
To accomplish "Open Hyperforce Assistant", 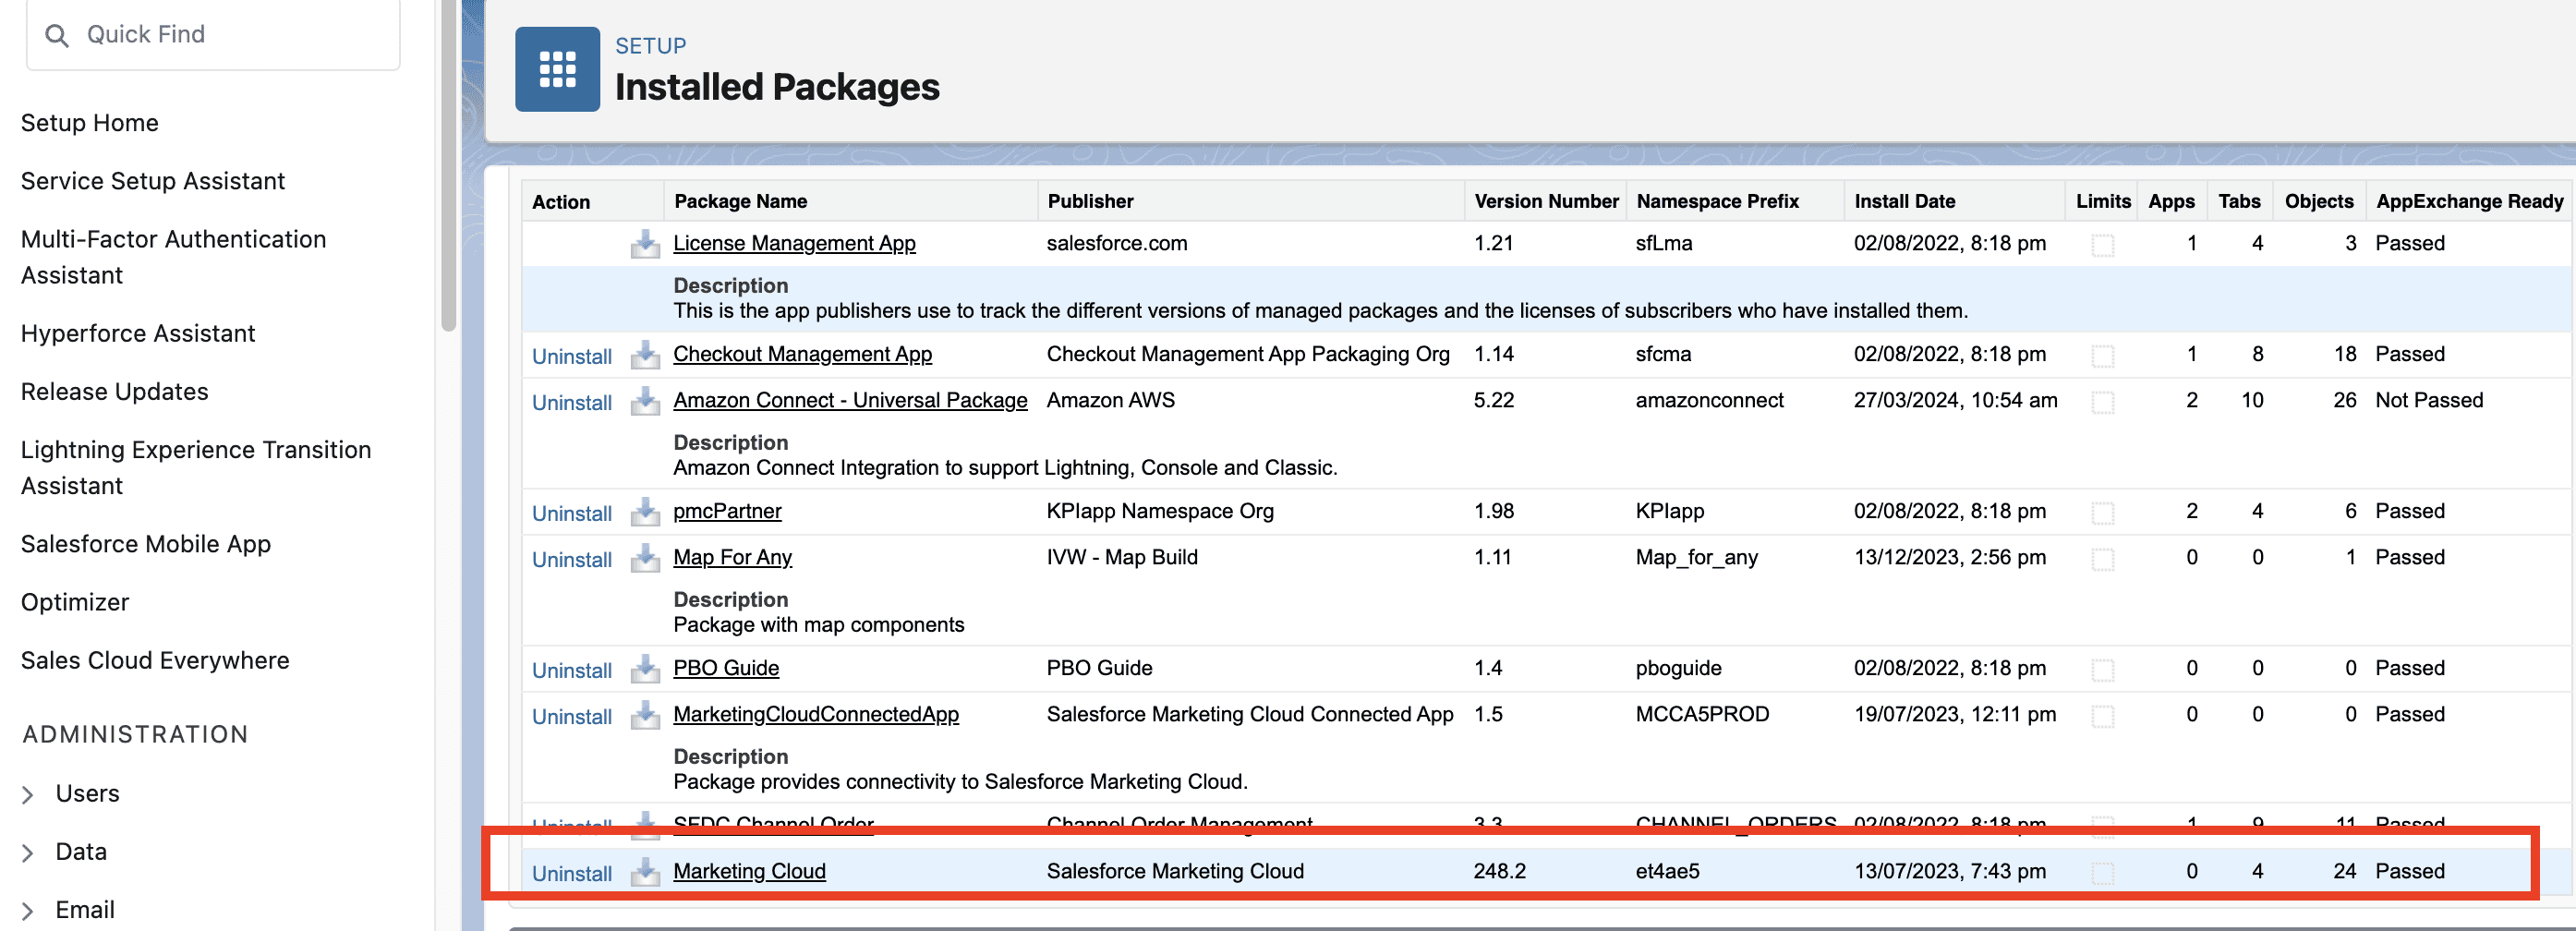I will coord(138,333).
